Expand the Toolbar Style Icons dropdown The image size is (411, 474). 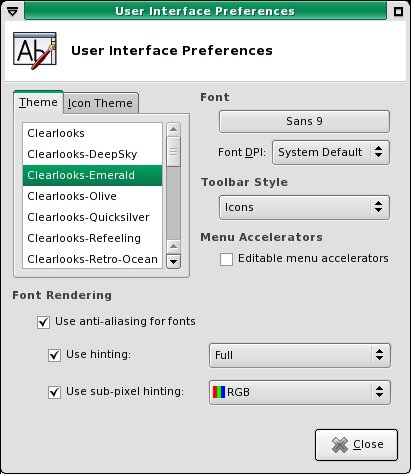click(x=304, y=207)
